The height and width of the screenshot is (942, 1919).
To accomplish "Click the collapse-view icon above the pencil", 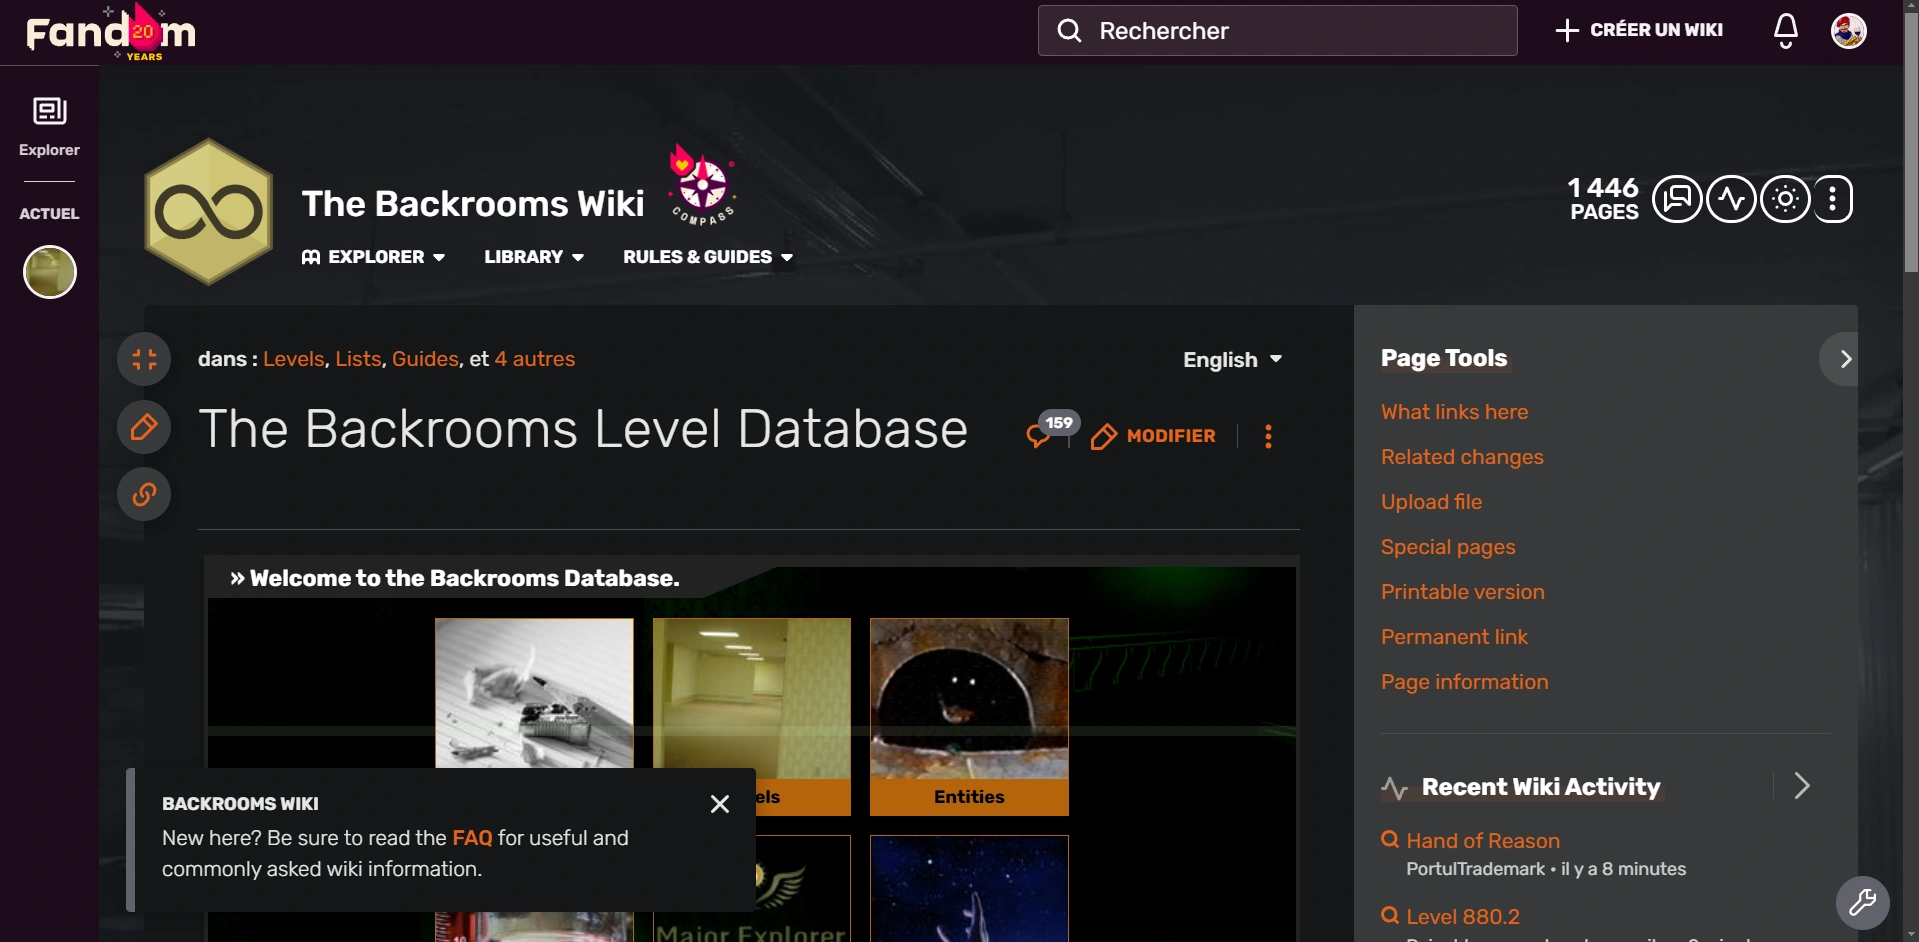I will click(x=144, y=358).
